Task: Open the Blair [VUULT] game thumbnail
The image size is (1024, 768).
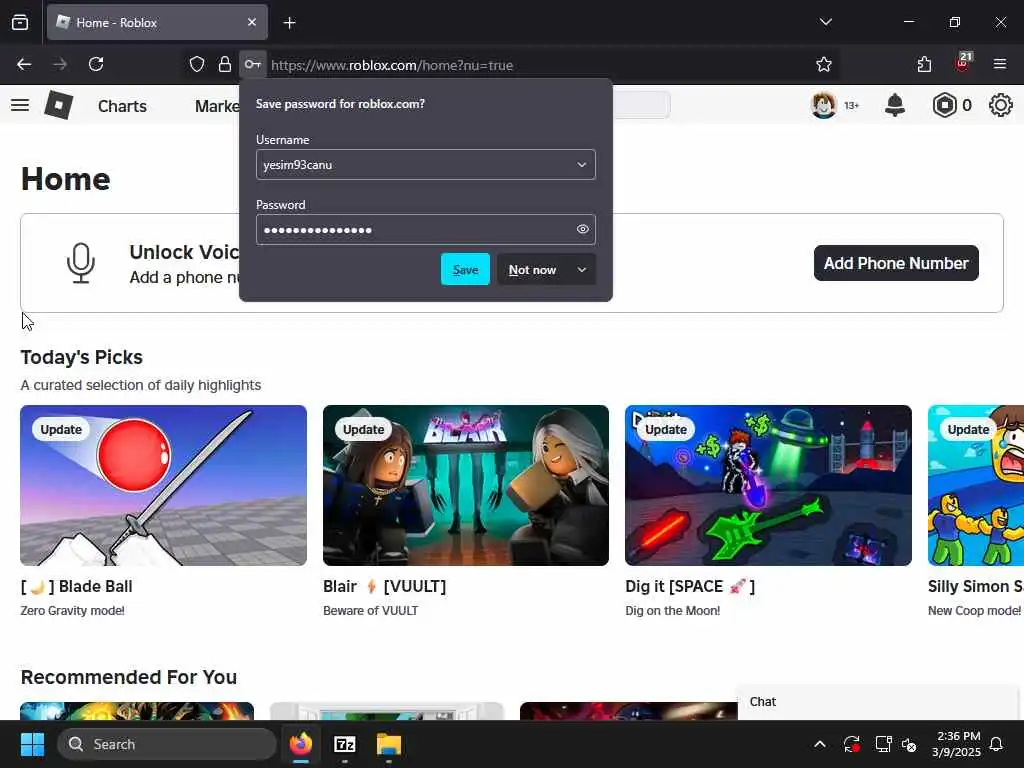Action: point(466,485)
